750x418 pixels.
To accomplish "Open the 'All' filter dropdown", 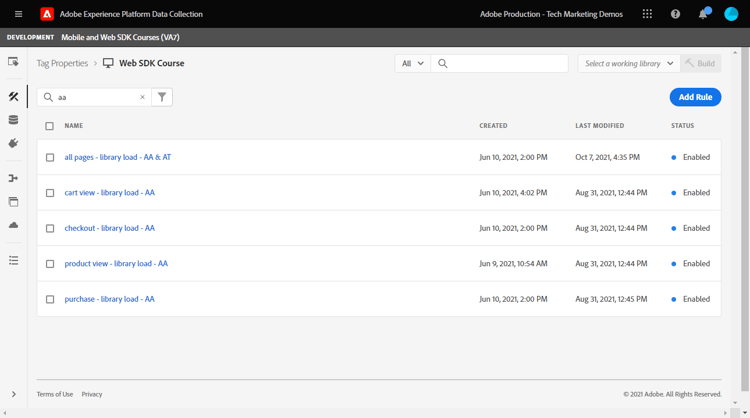I will coord(412,63).
